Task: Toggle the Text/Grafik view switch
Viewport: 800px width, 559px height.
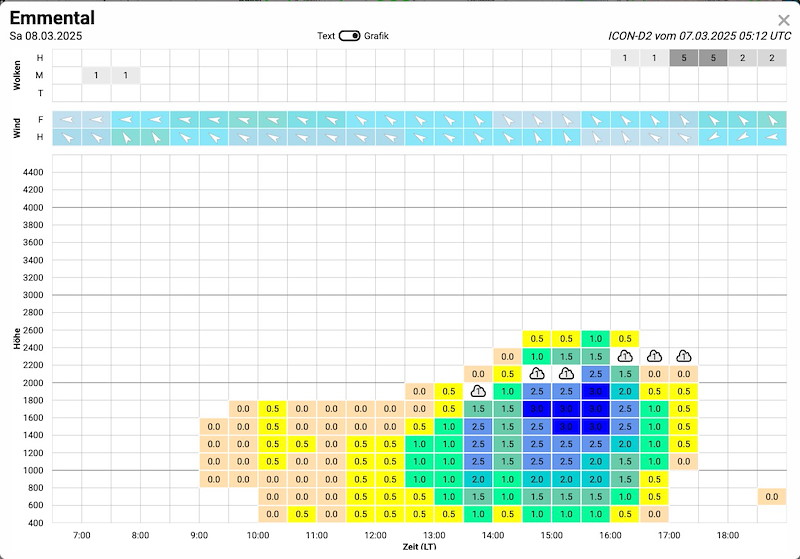Action: (x=349, y=36)
